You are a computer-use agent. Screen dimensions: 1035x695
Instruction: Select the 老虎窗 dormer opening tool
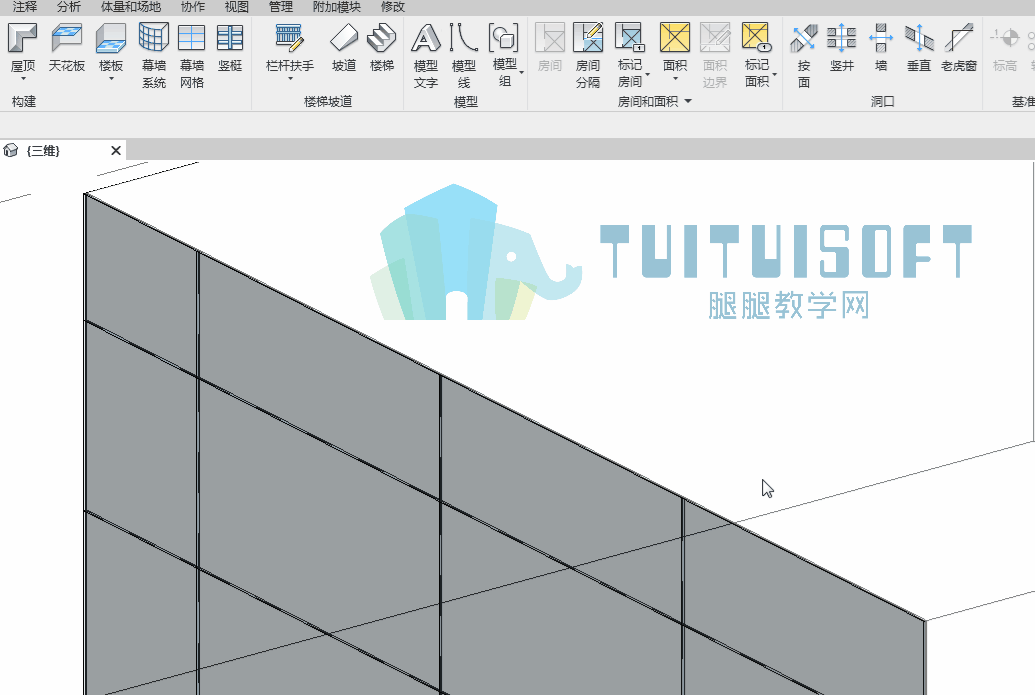click(x=958, y=48)
